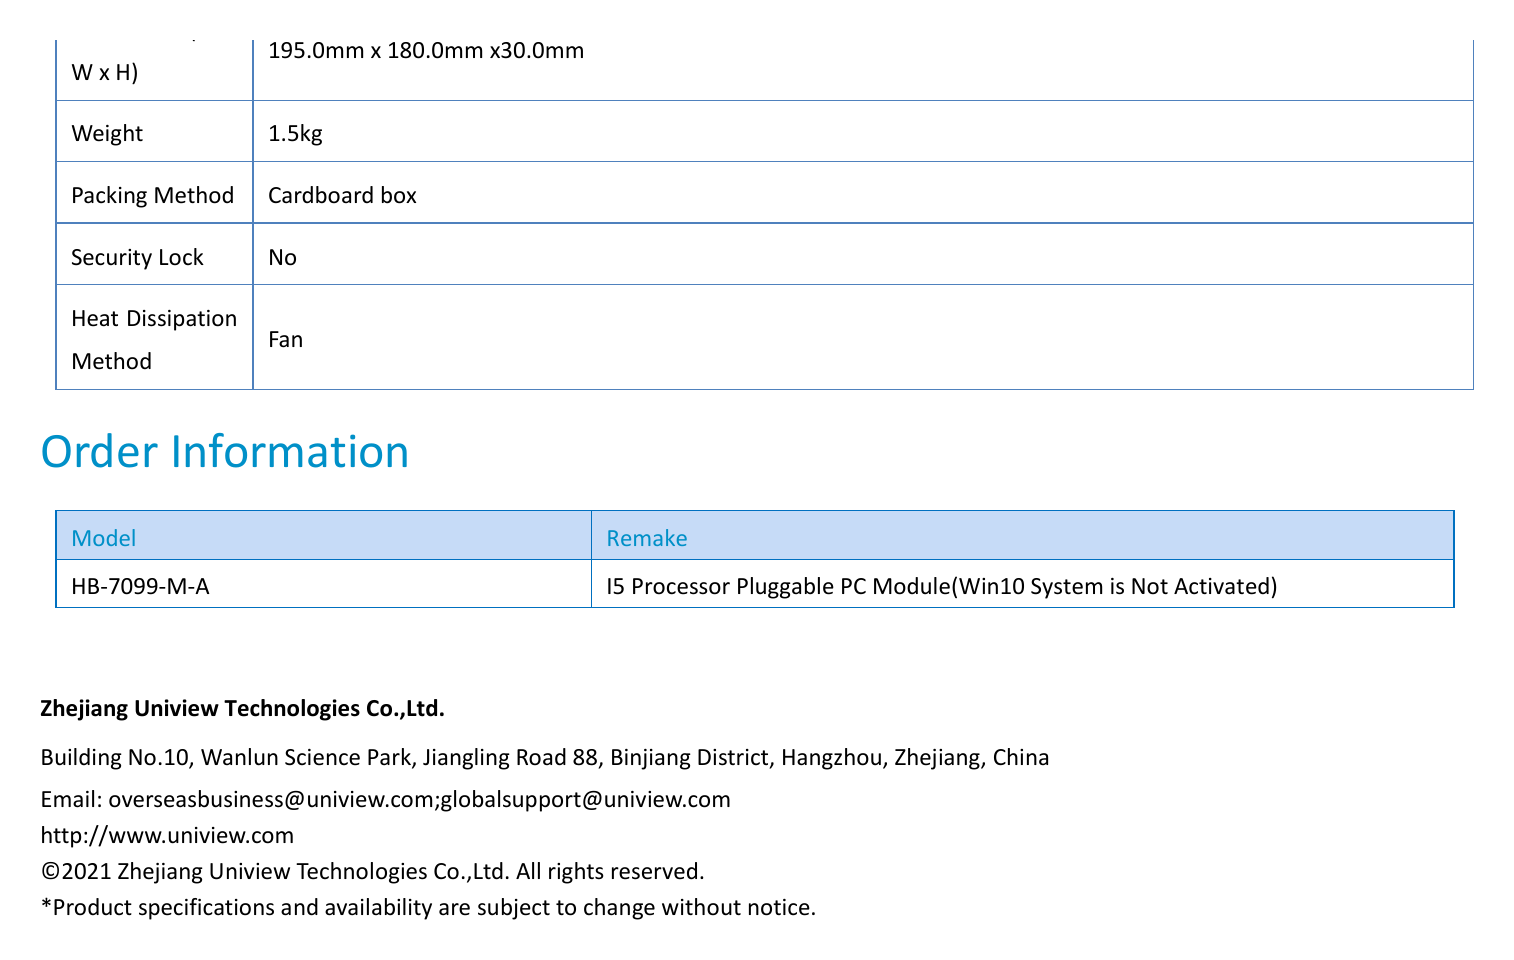Click the globalsupport@uniview.com email address

585,799
